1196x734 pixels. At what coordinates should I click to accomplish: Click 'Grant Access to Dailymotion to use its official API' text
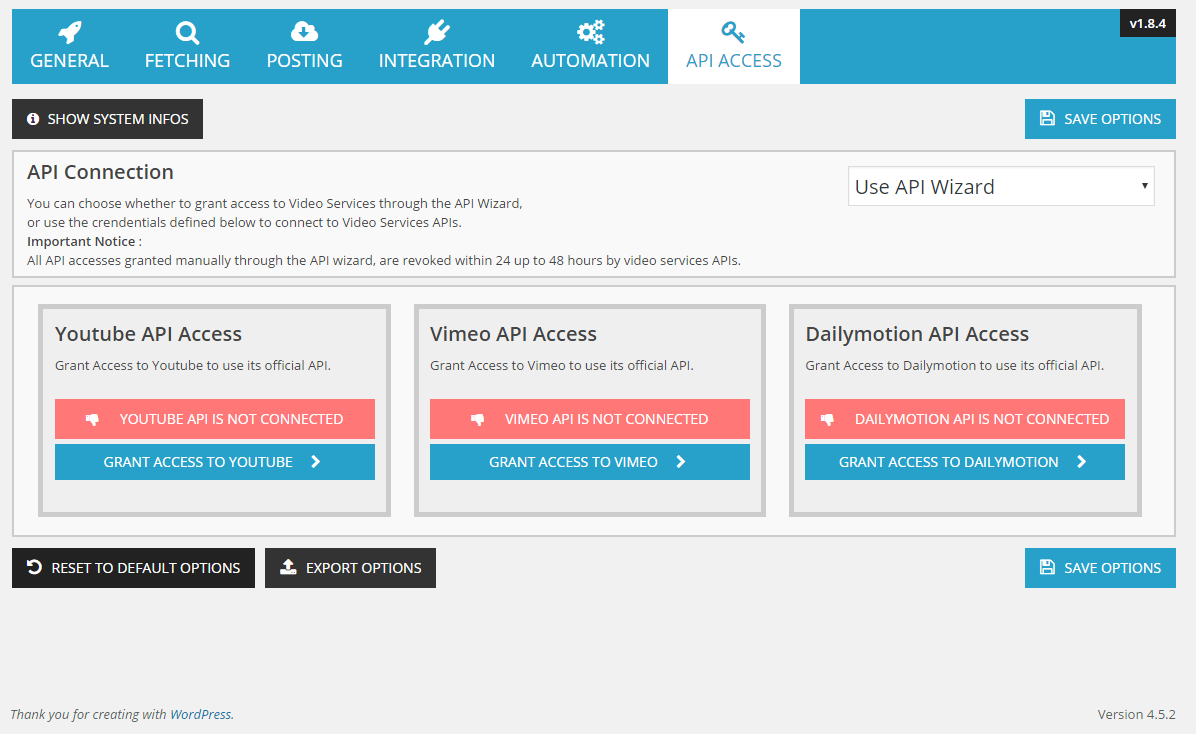(x=954, y=365)
